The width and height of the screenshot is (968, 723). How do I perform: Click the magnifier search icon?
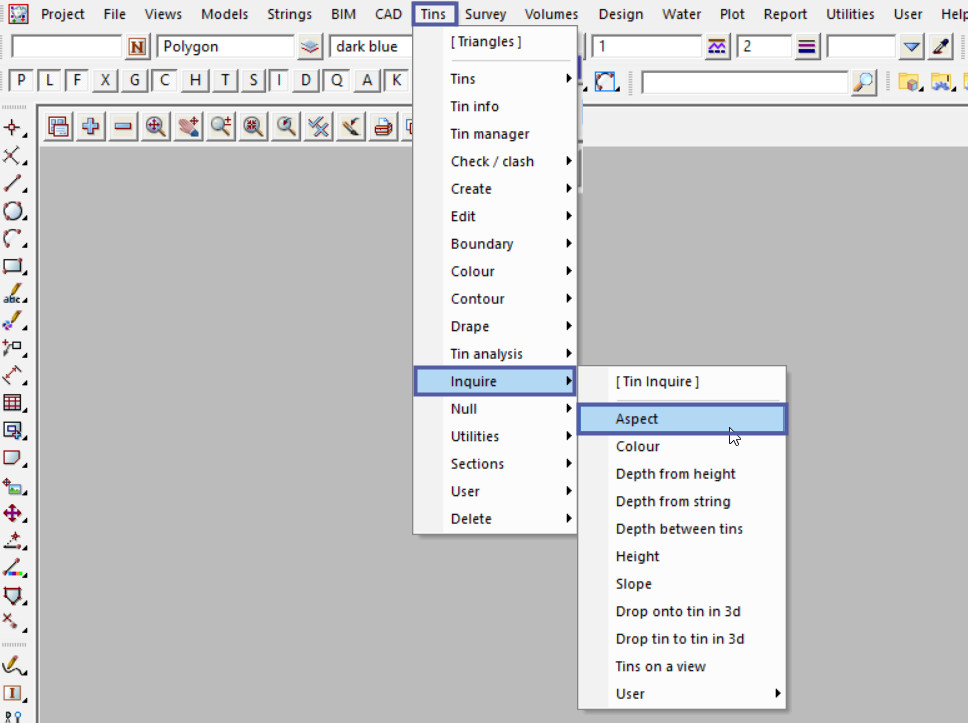(864, 82)
